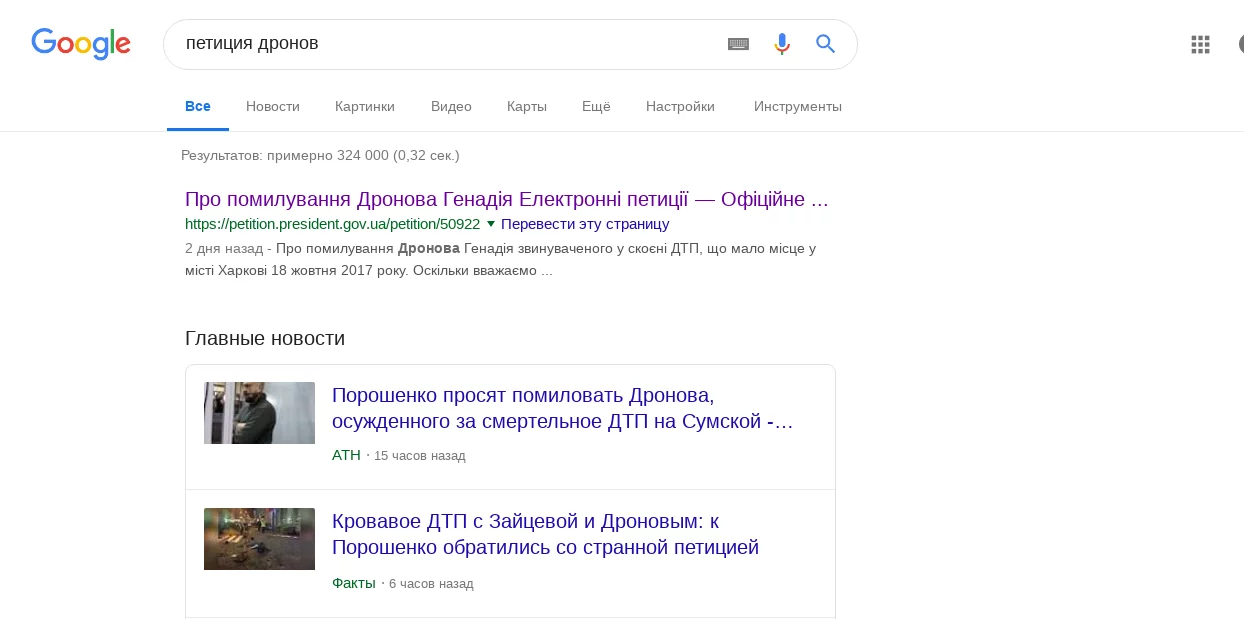Viewport: 1244px width, 619px height.
Task: Open the Кровавое ДТП с Зайцевой article
Action: [x=545, y=534]
